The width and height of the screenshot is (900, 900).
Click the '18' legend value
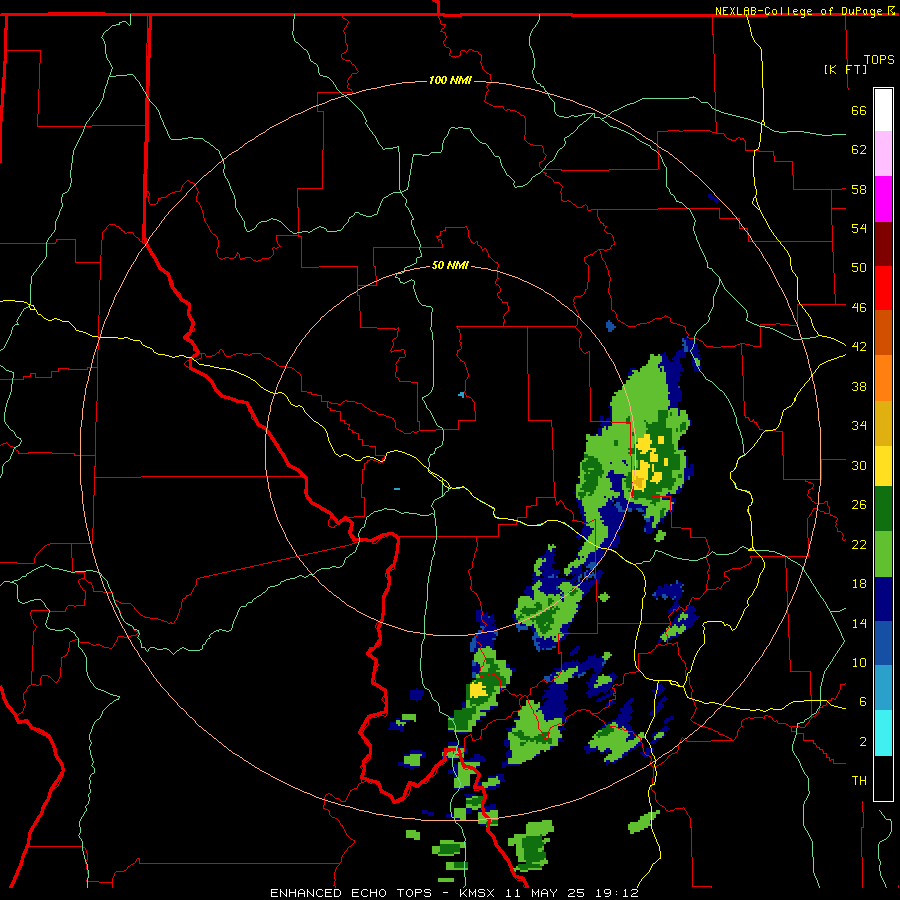[859, 584]
